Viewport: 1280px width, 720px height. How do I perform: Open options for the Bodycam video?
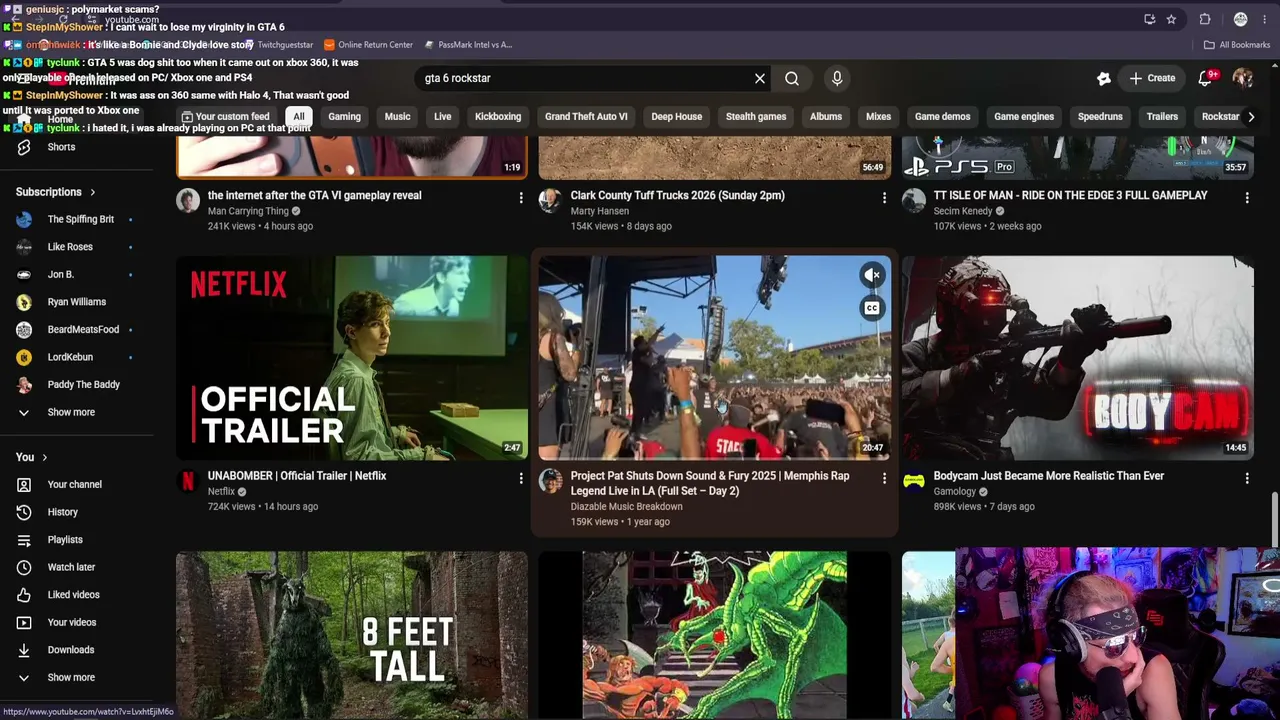(1247, 479)
